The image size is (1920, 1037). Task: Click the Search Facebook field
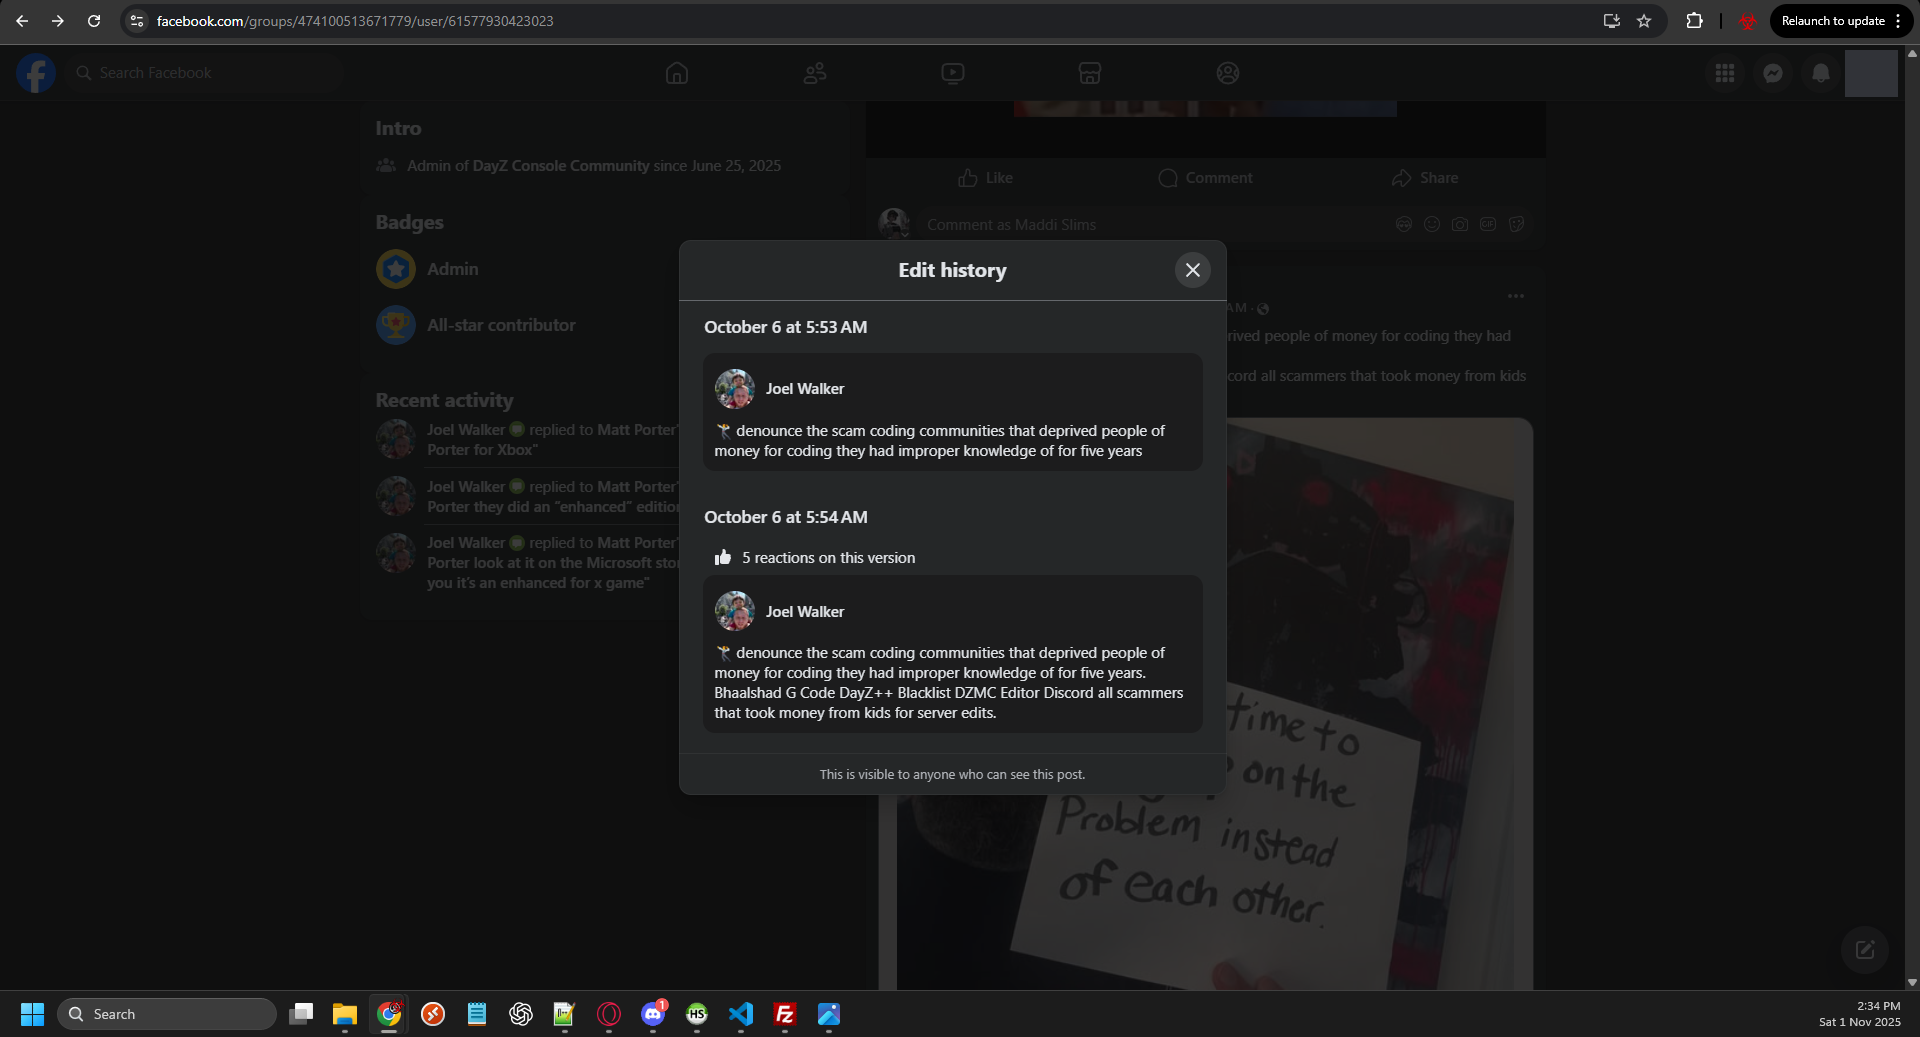click(x=206, y=73)
